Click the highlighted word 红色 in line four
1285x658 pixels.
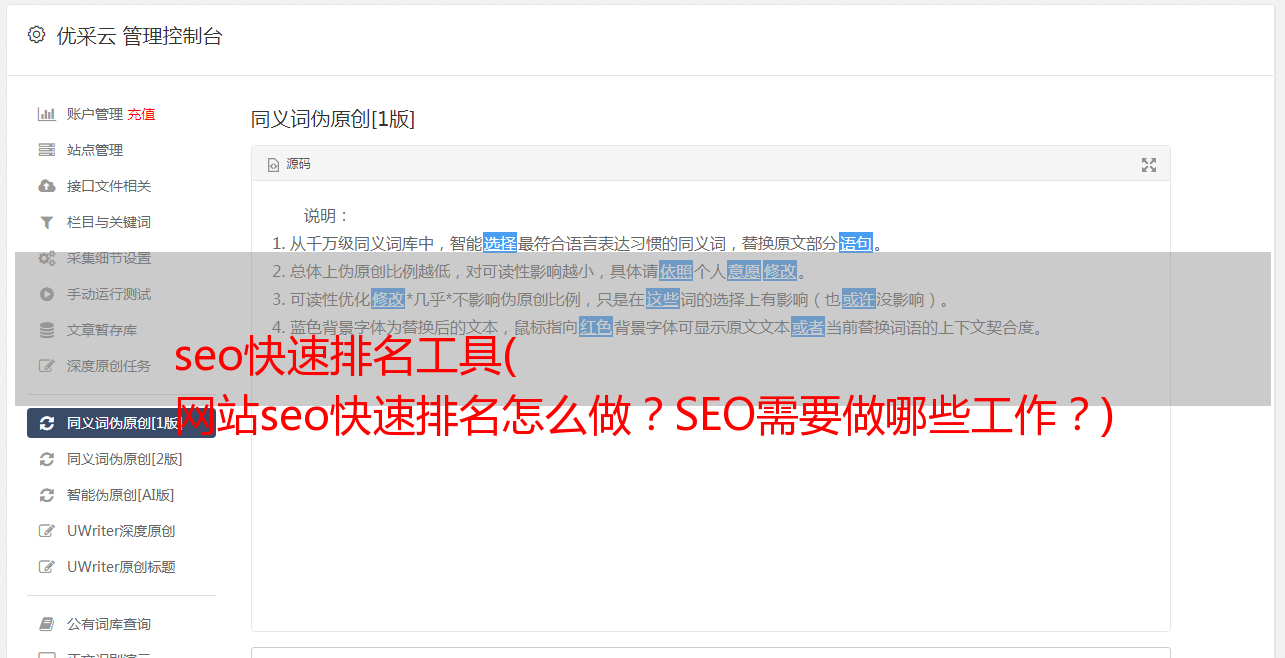pos(596,327)
